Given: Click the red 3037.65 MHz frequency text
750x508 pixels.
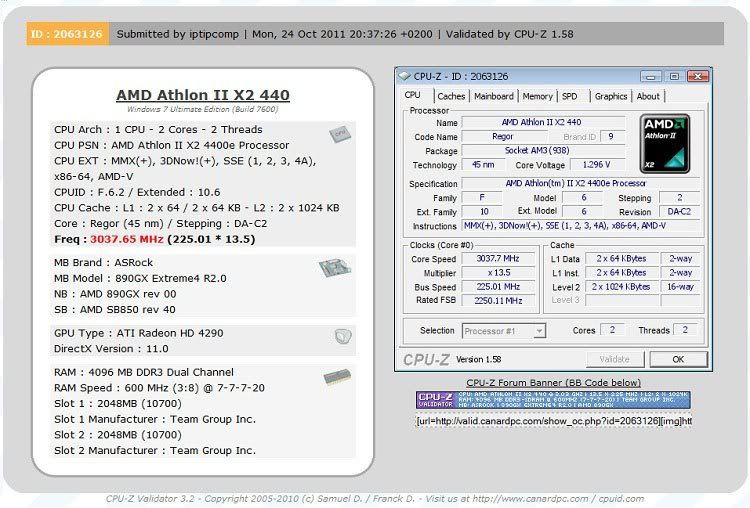Looking at the screenshot, I should tap(127, 239).
